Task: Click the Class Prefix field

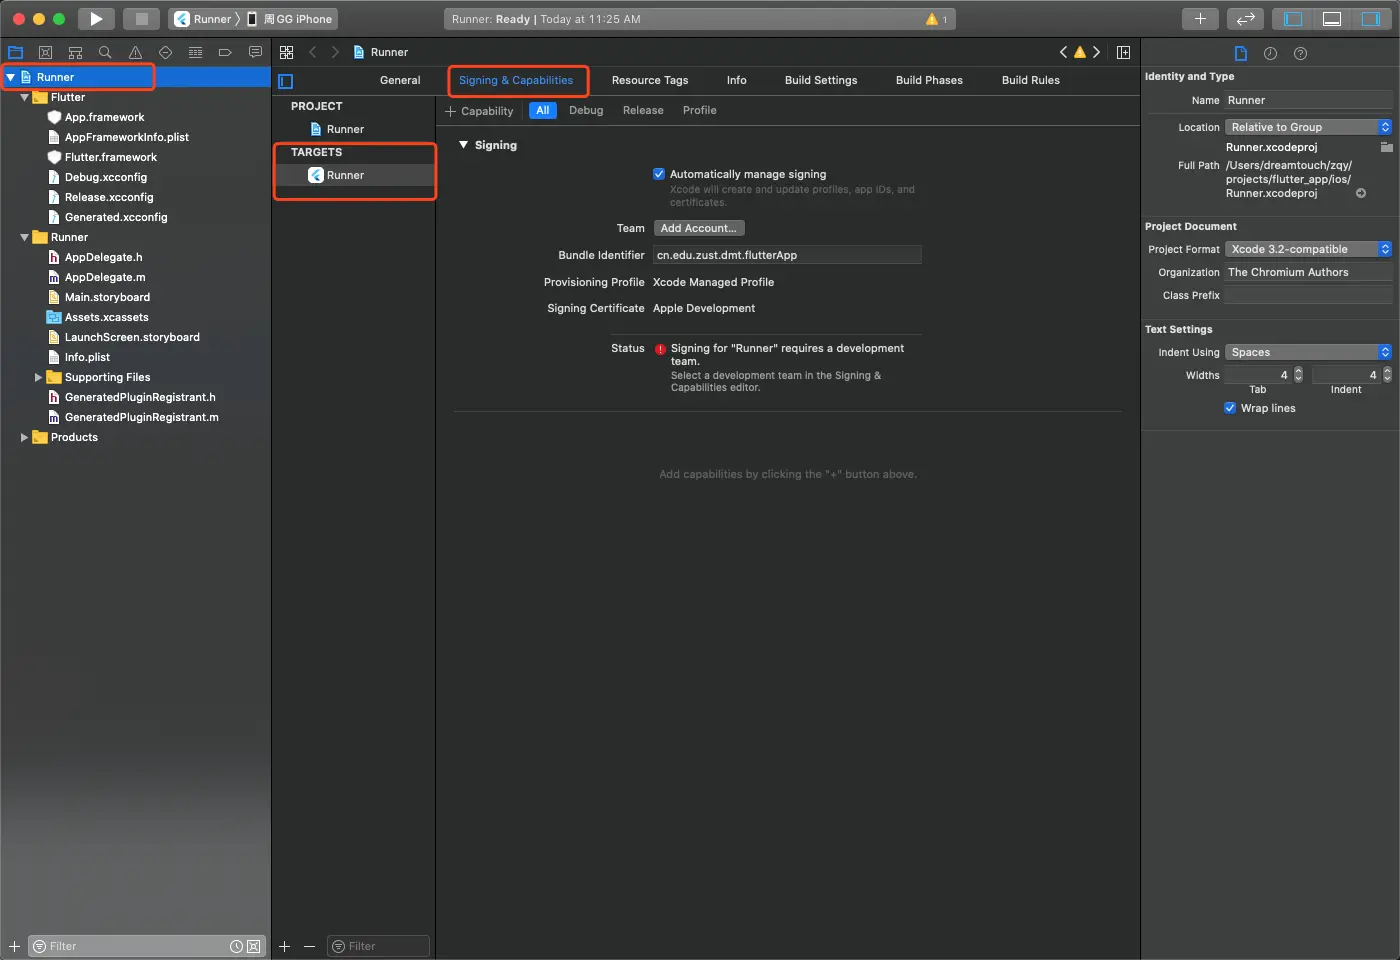Action: click(1309, 295)
